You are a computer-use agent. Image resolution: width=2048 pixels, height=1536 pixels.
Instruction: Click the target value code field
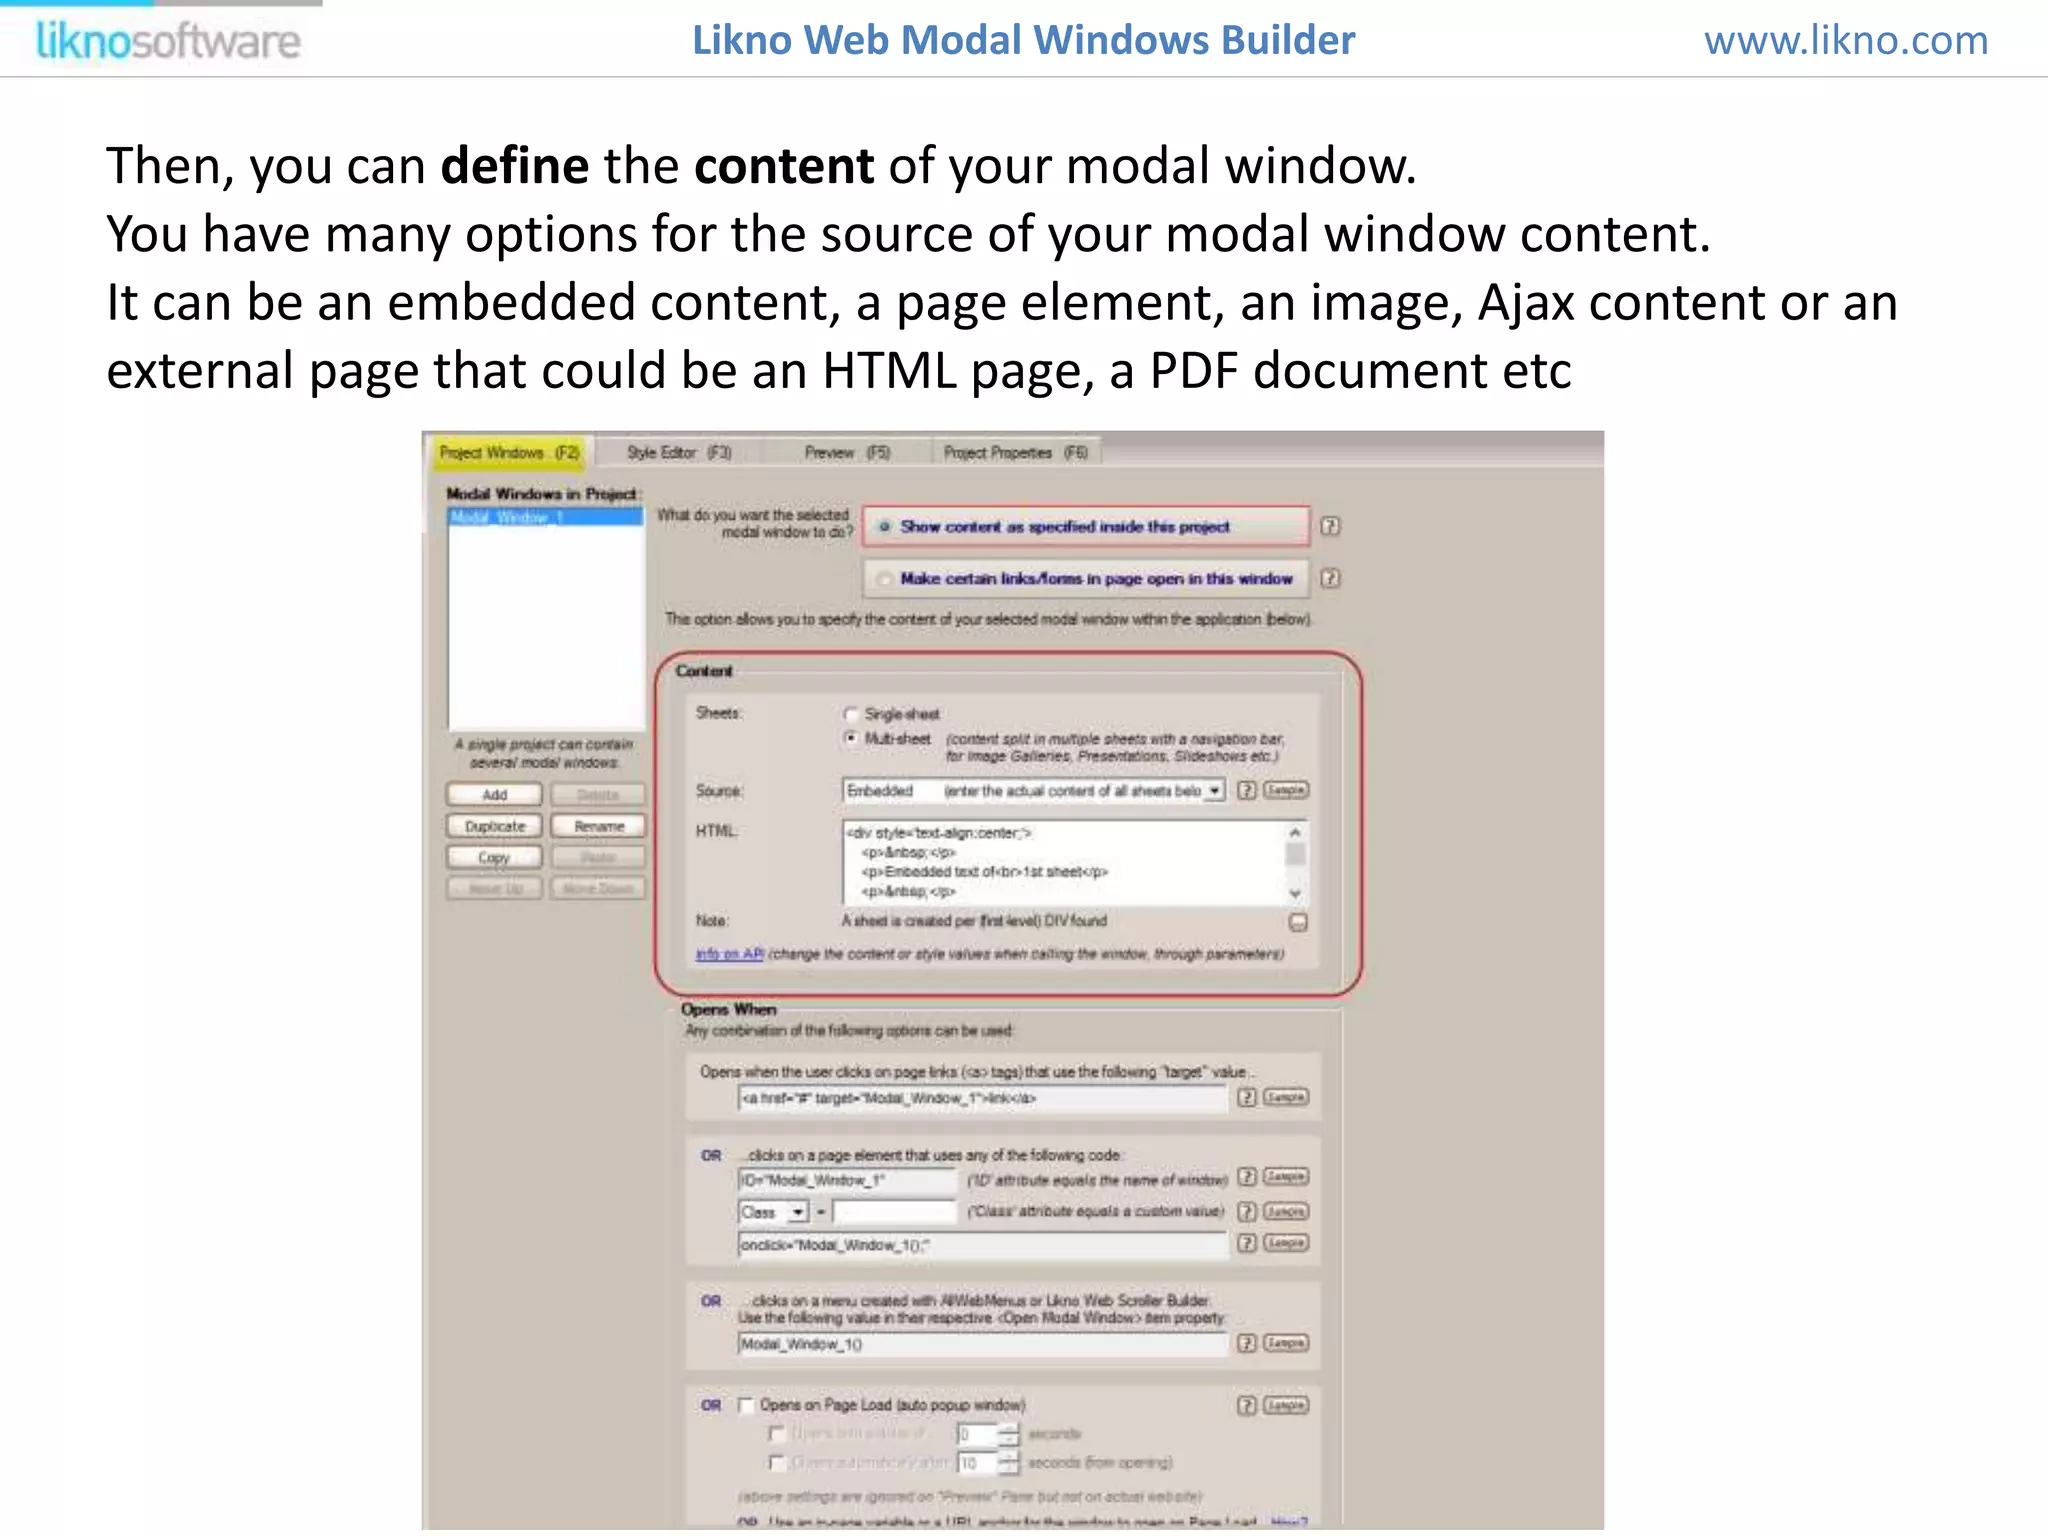click(982, 1098)
